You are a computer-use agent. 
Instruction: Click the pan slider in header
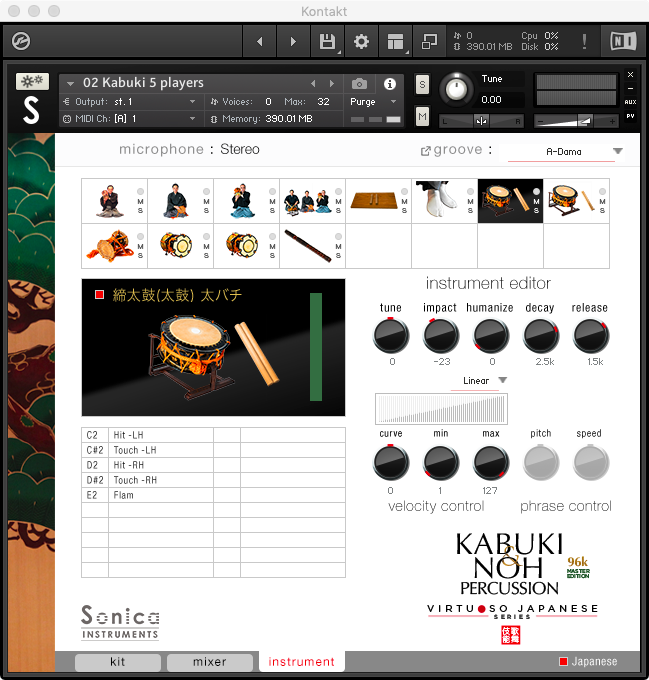point(482,121)
